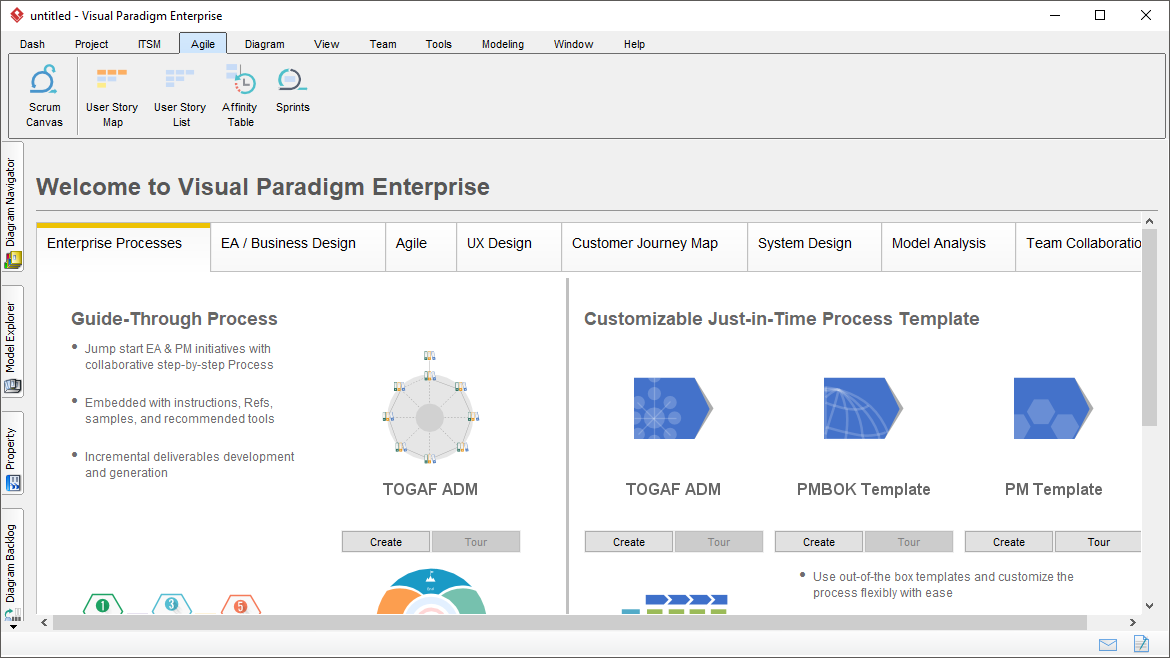Click Create under Just-in-Time TOGAF ADM template
The width and height of the screenshot is (1170, 658).
629,542
